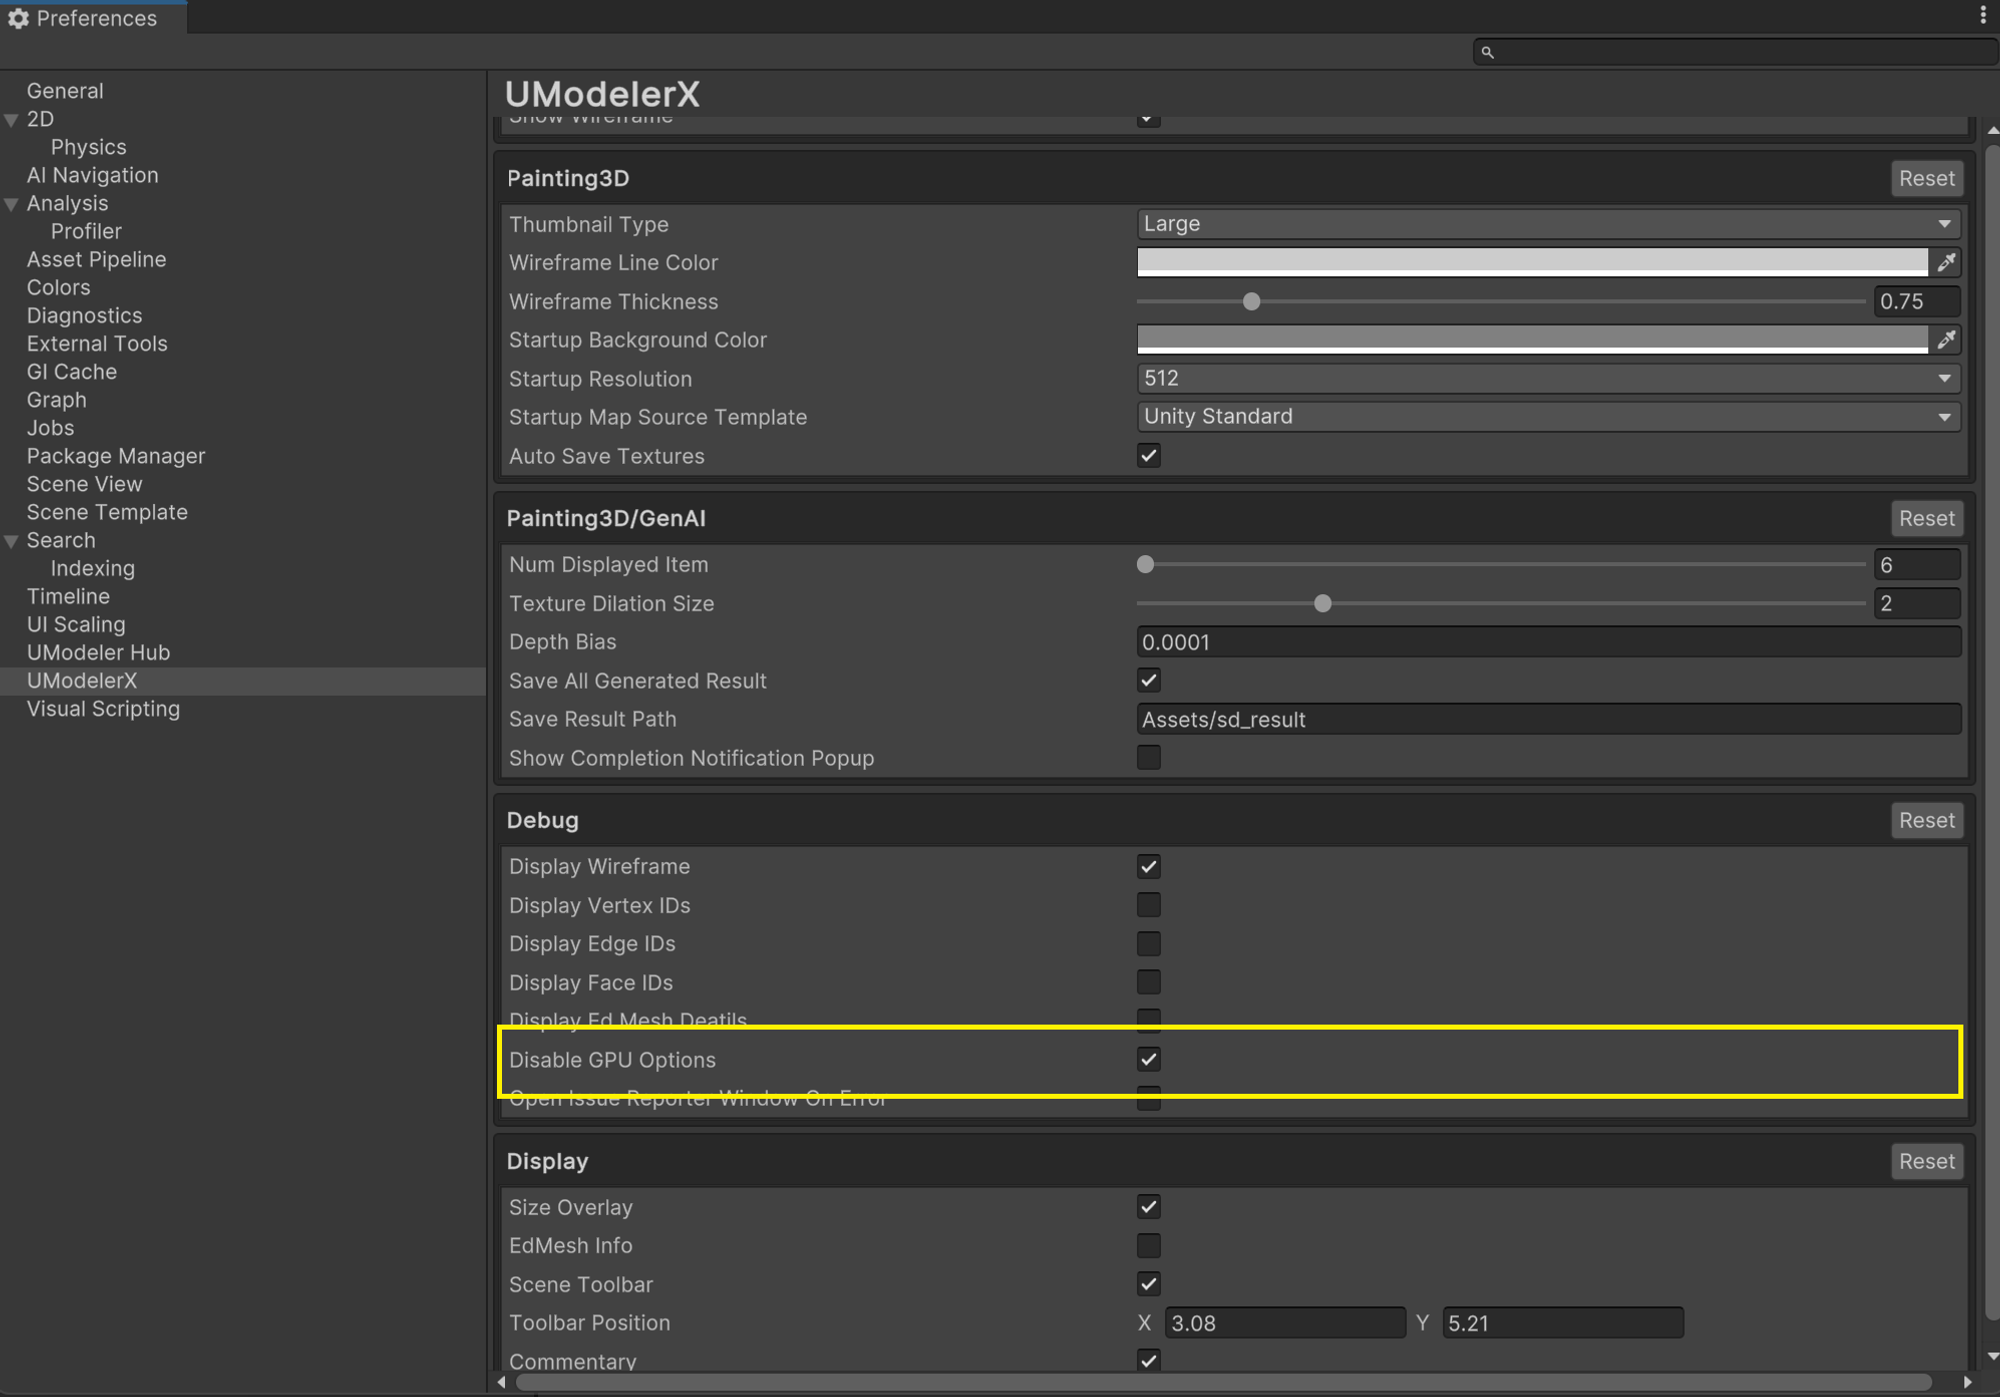
Task: Enable Show Completion Notification Popup
Action: tap(1149, 758)
